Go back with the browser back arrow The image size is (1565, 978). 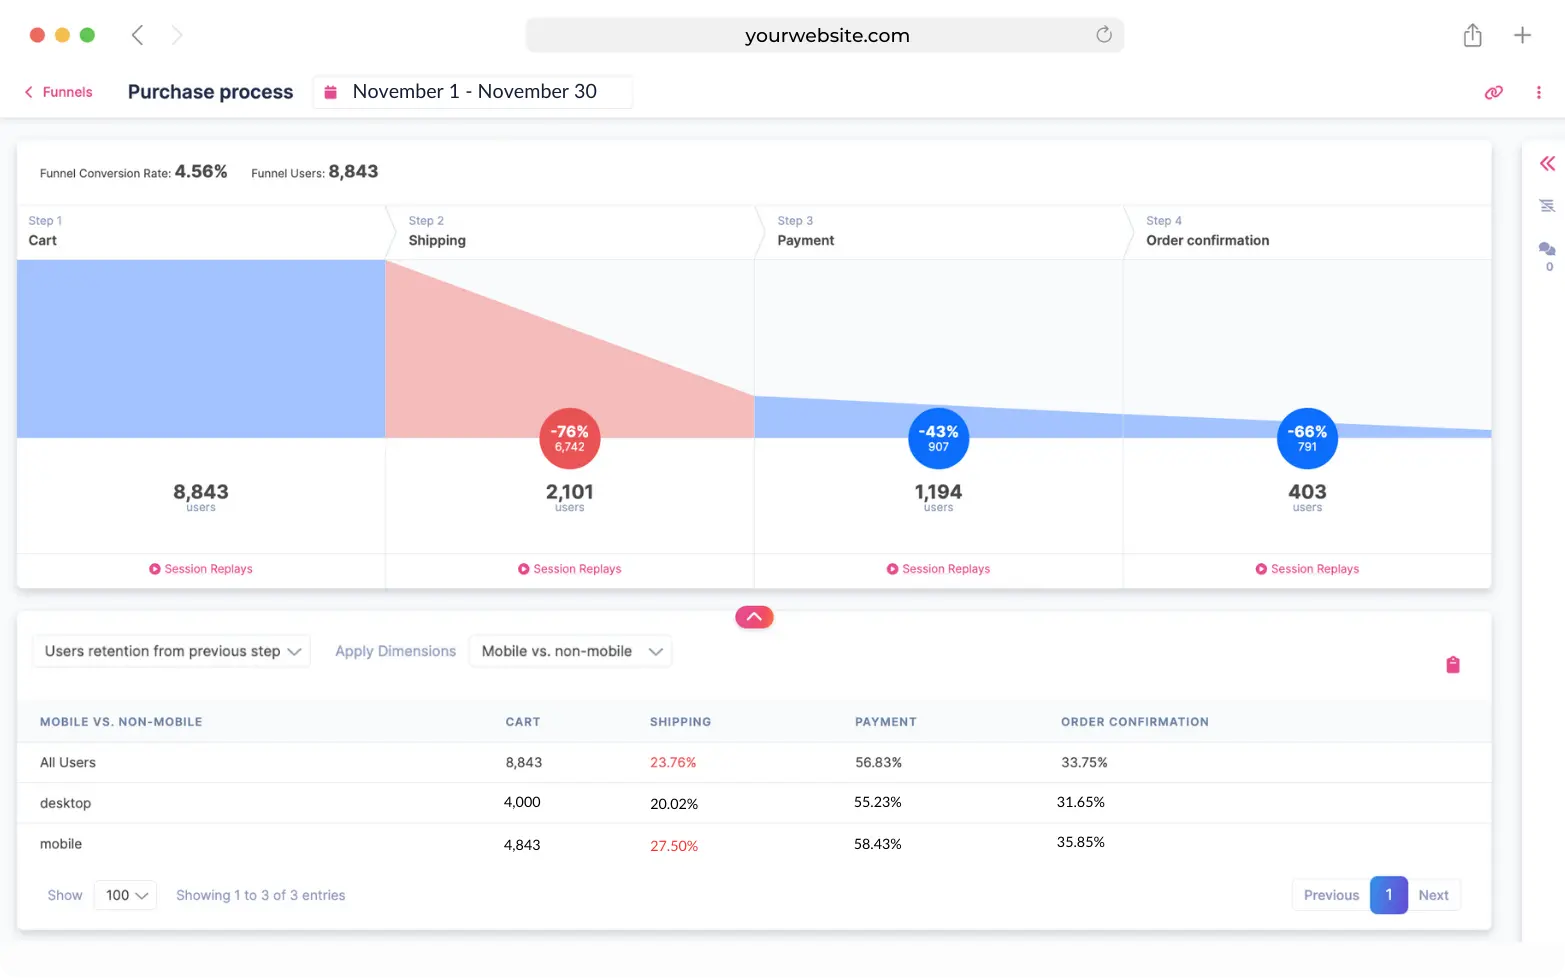137,35
